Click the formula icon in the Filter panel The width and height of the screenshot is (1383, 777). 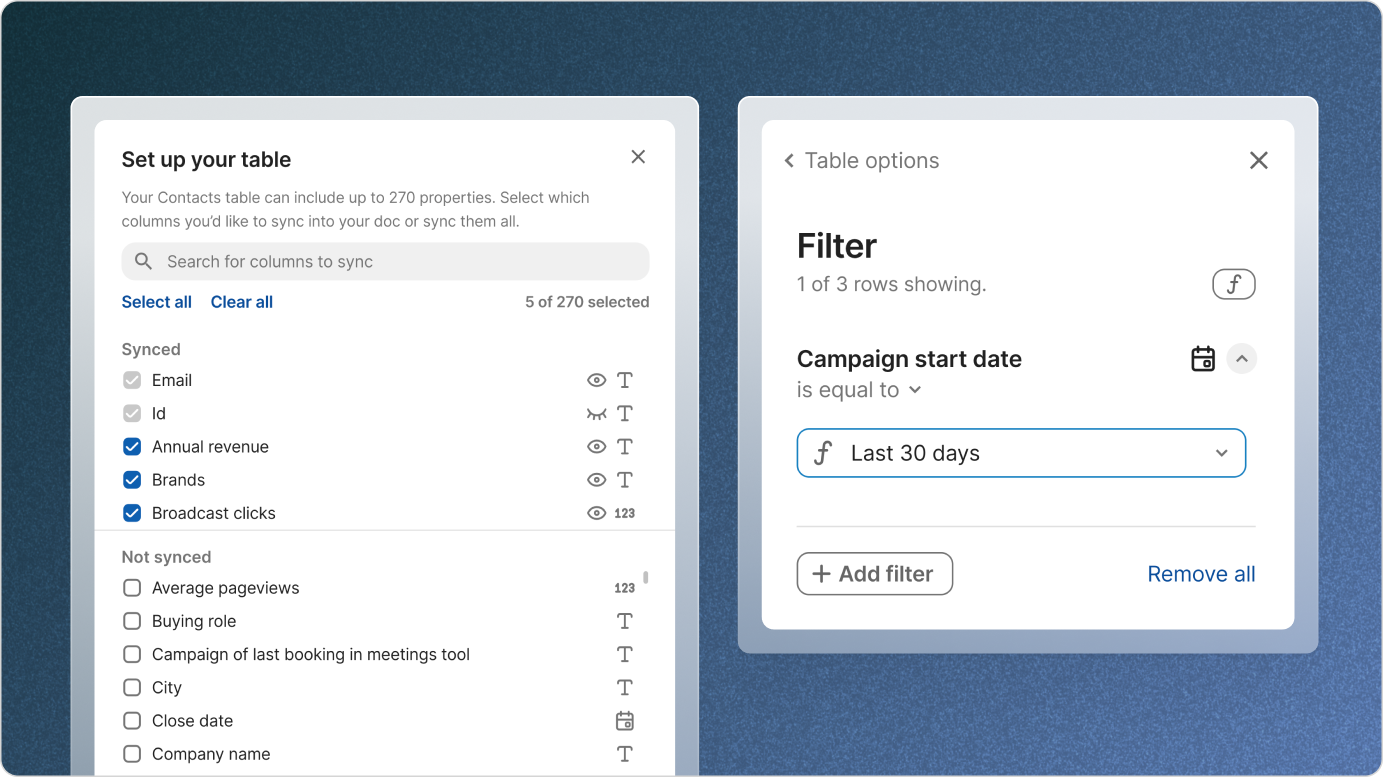[1233, 283]
